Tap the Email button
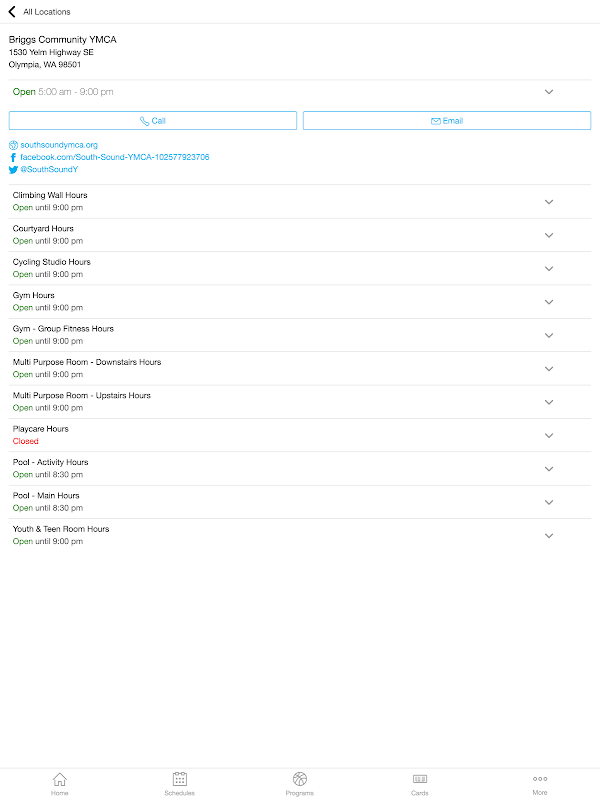The height and width of the screenshot is (800, 600). tap(447, 121)
